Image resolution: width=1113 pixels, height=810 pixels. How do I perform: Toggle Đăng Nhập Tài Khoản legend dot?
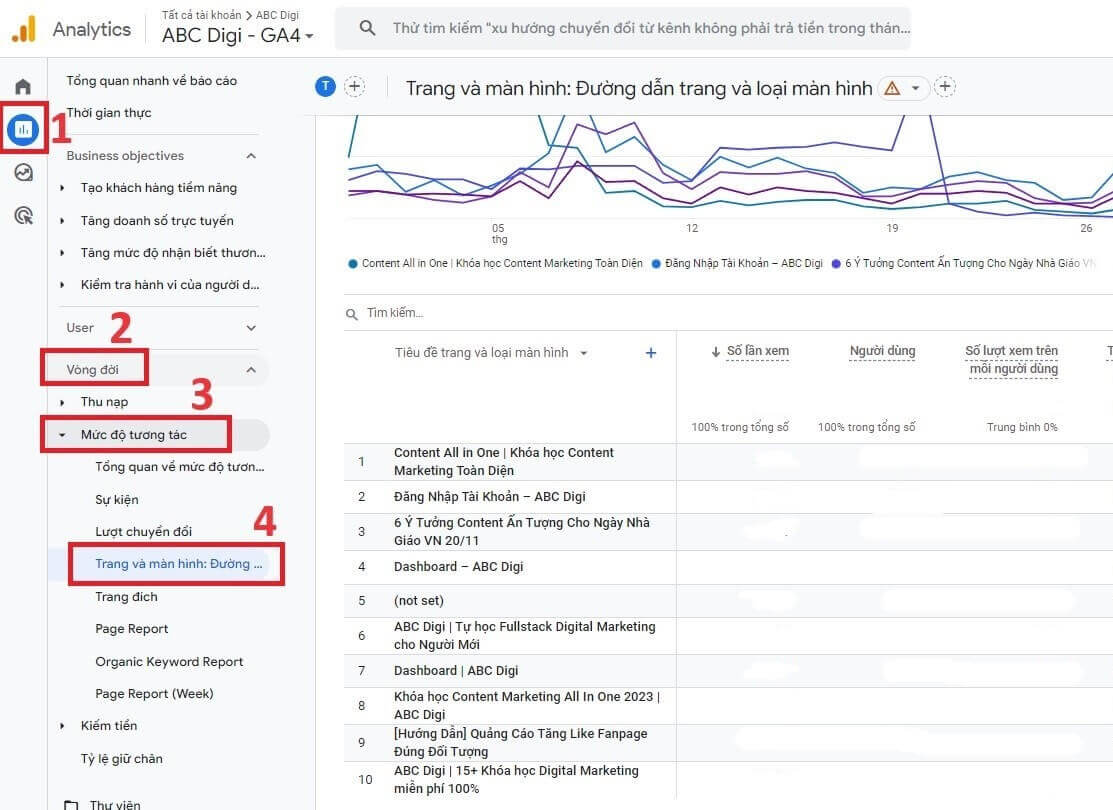pos(656,263)
